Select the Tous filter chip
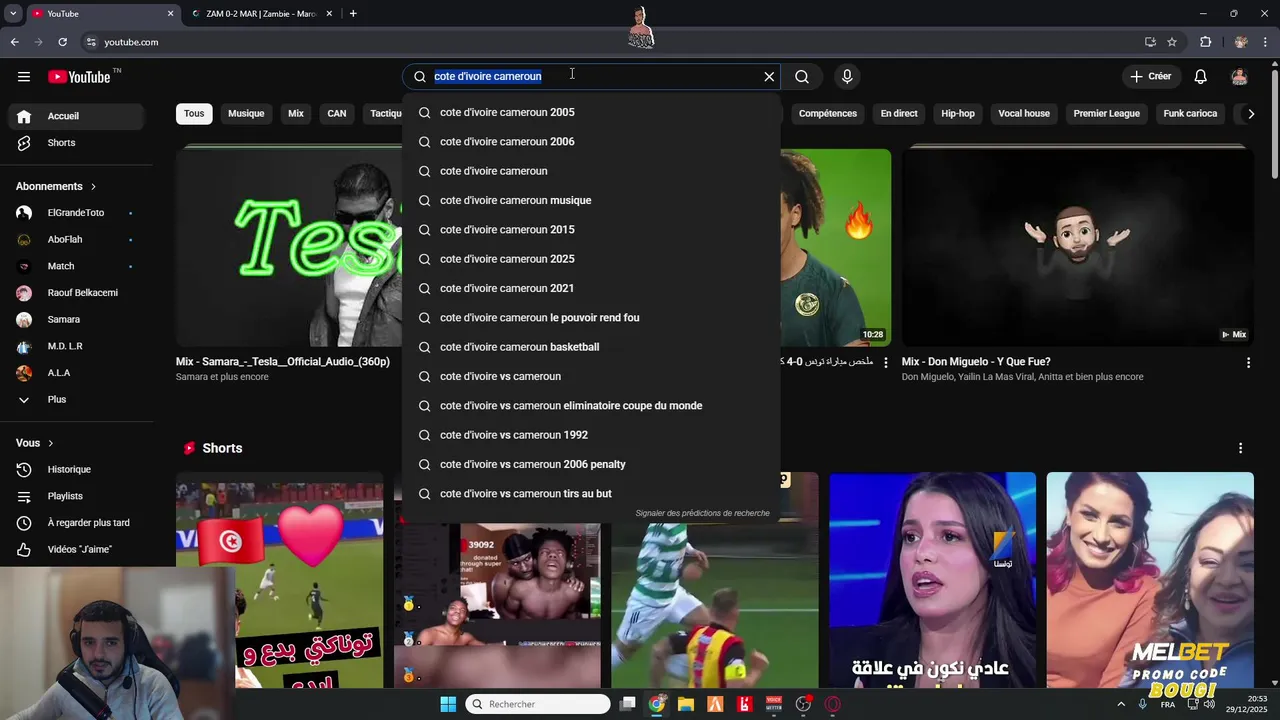The image size is (1280, 720). pos(194,114)
